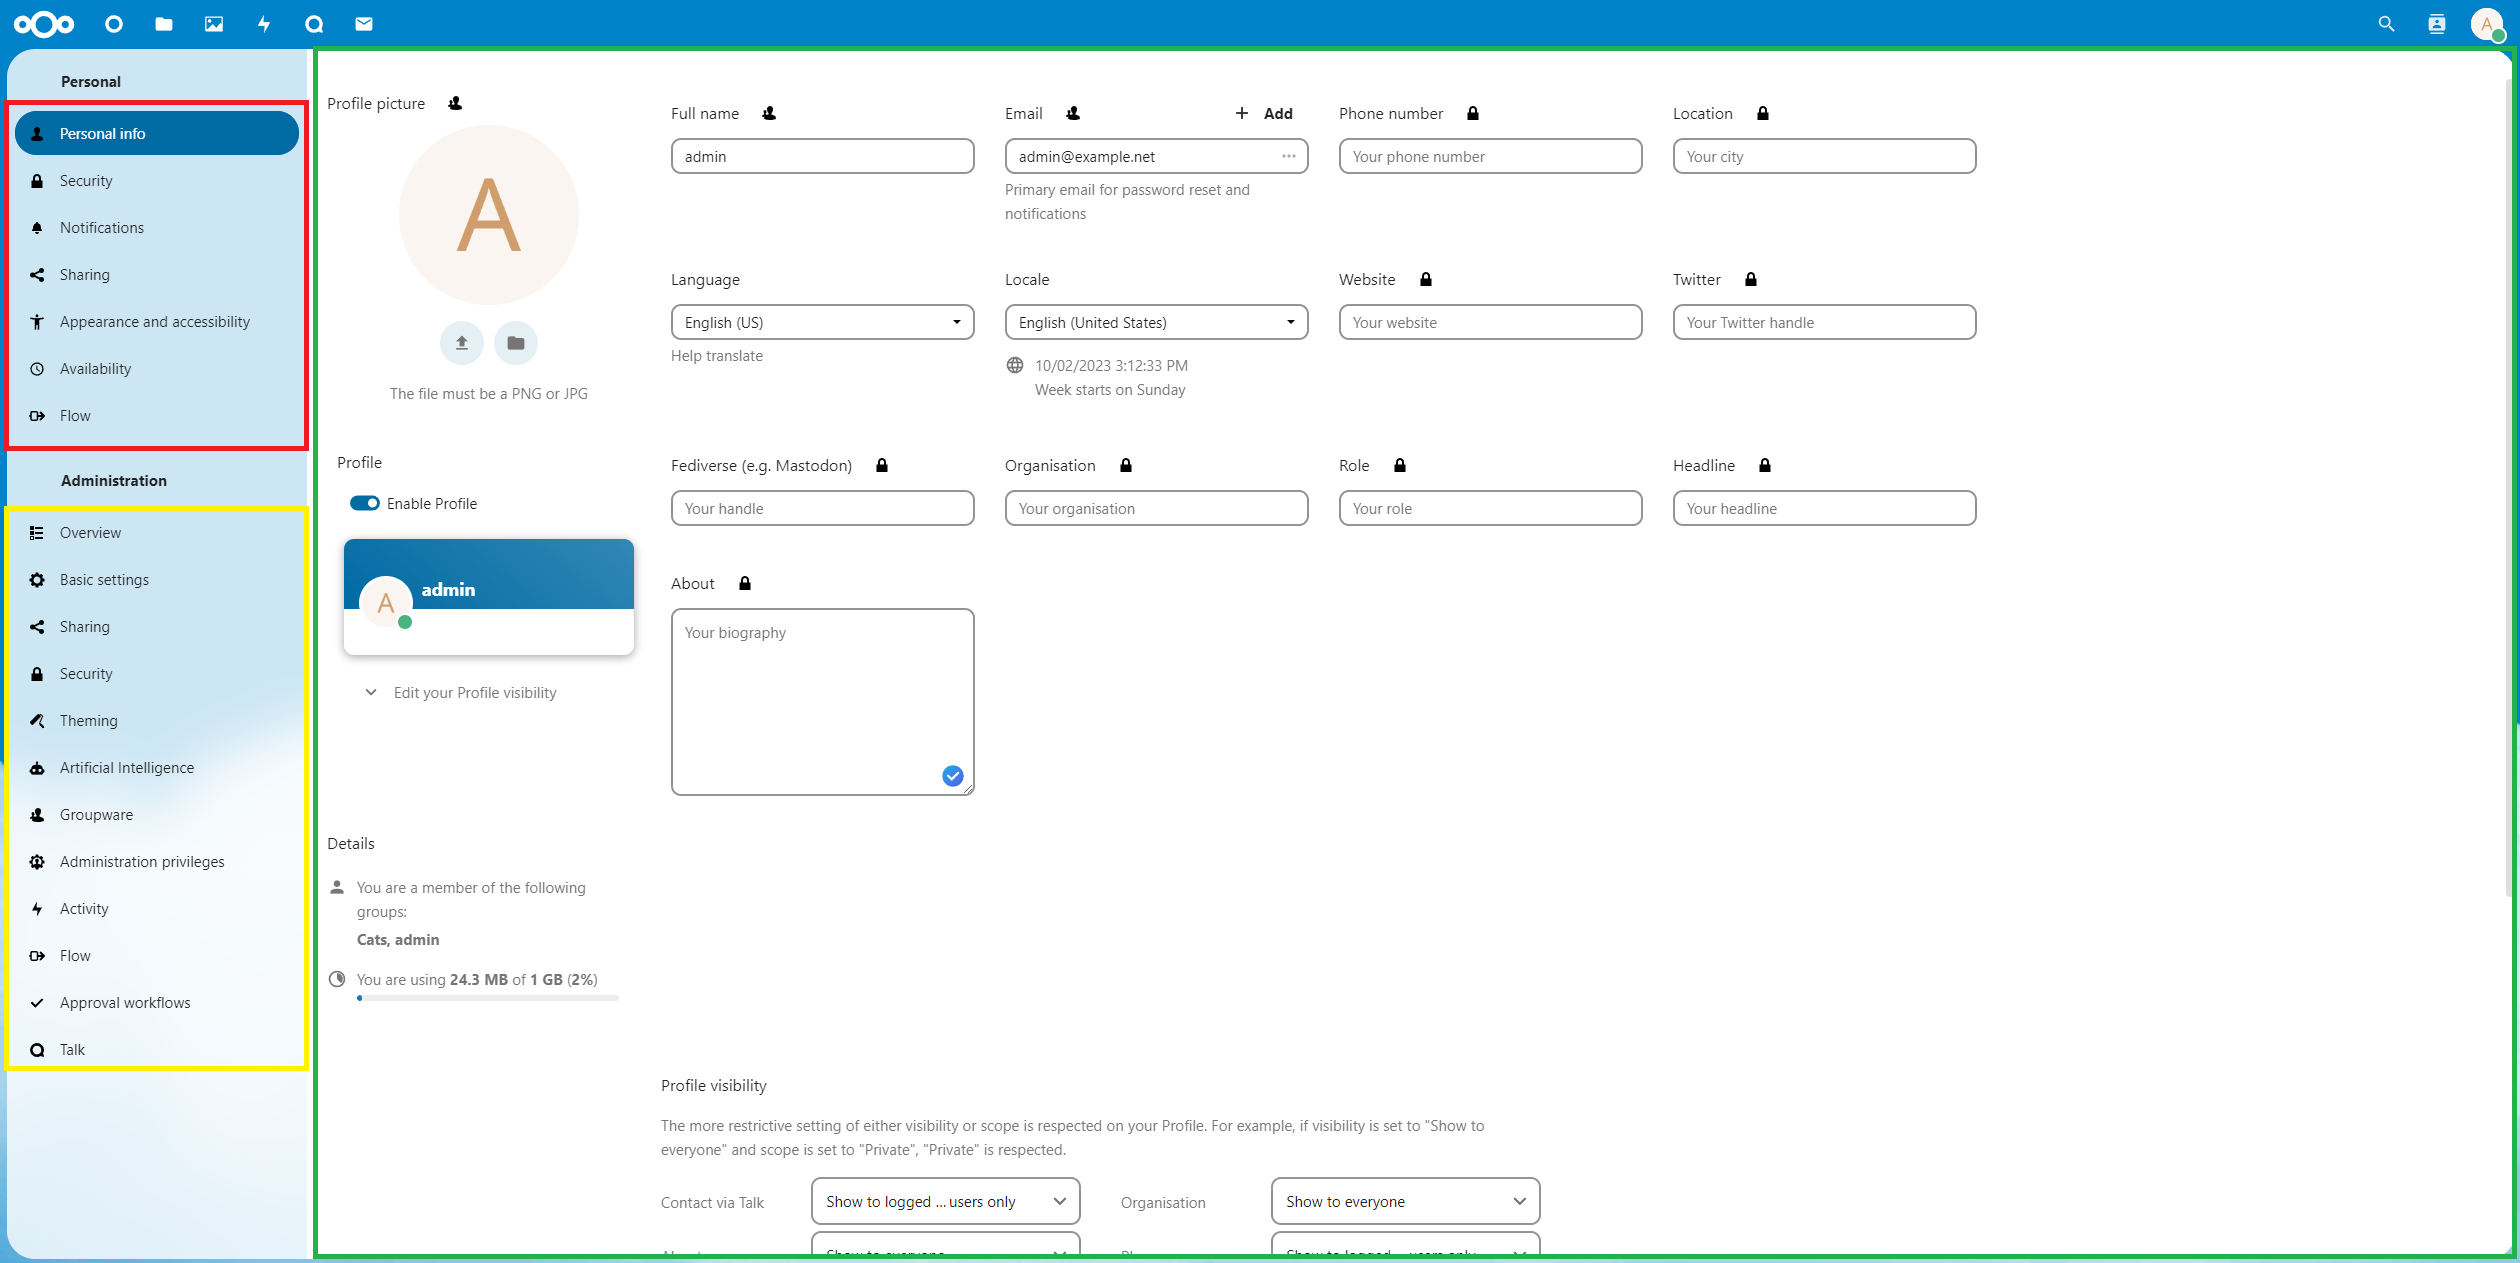Open the Photos app
The width and height of the screenshot is (2520, 1263).
(x=213, y=24)
